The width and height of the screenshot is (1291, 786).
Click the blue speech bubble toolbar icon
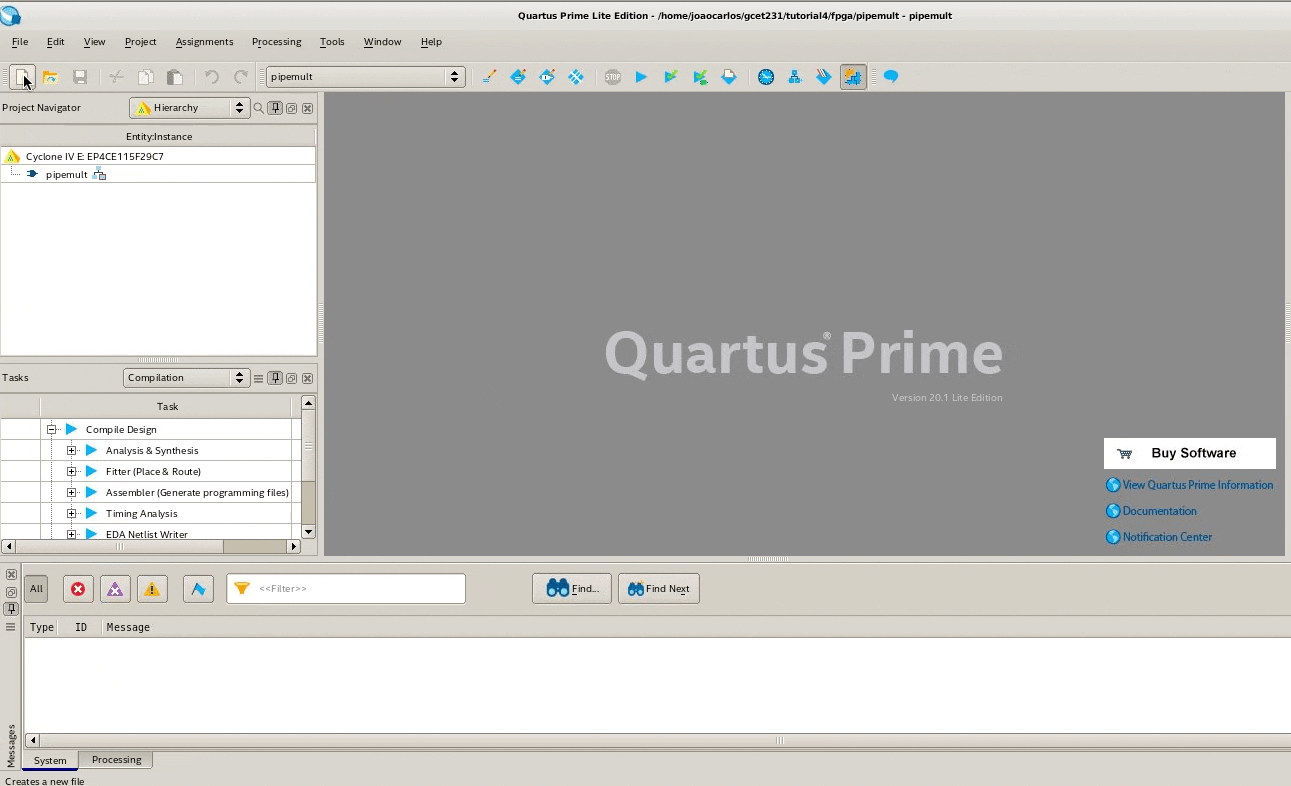click(x=891, y=77)
